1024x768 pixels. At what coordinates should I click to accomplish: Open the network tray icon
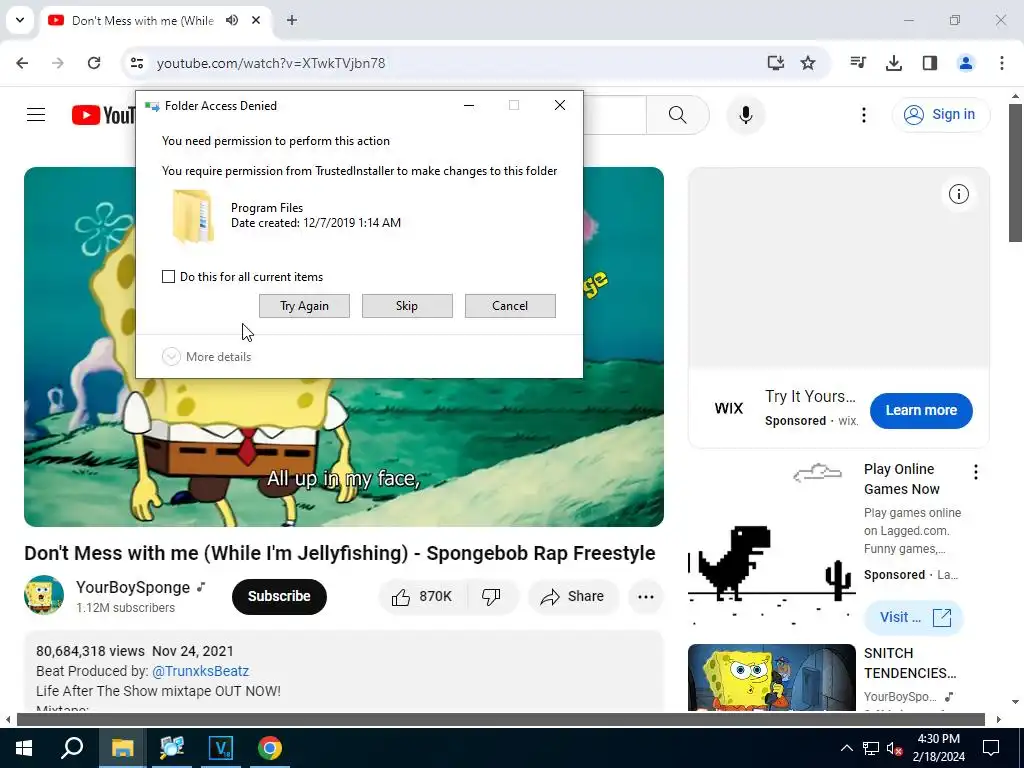coord(871,748)
